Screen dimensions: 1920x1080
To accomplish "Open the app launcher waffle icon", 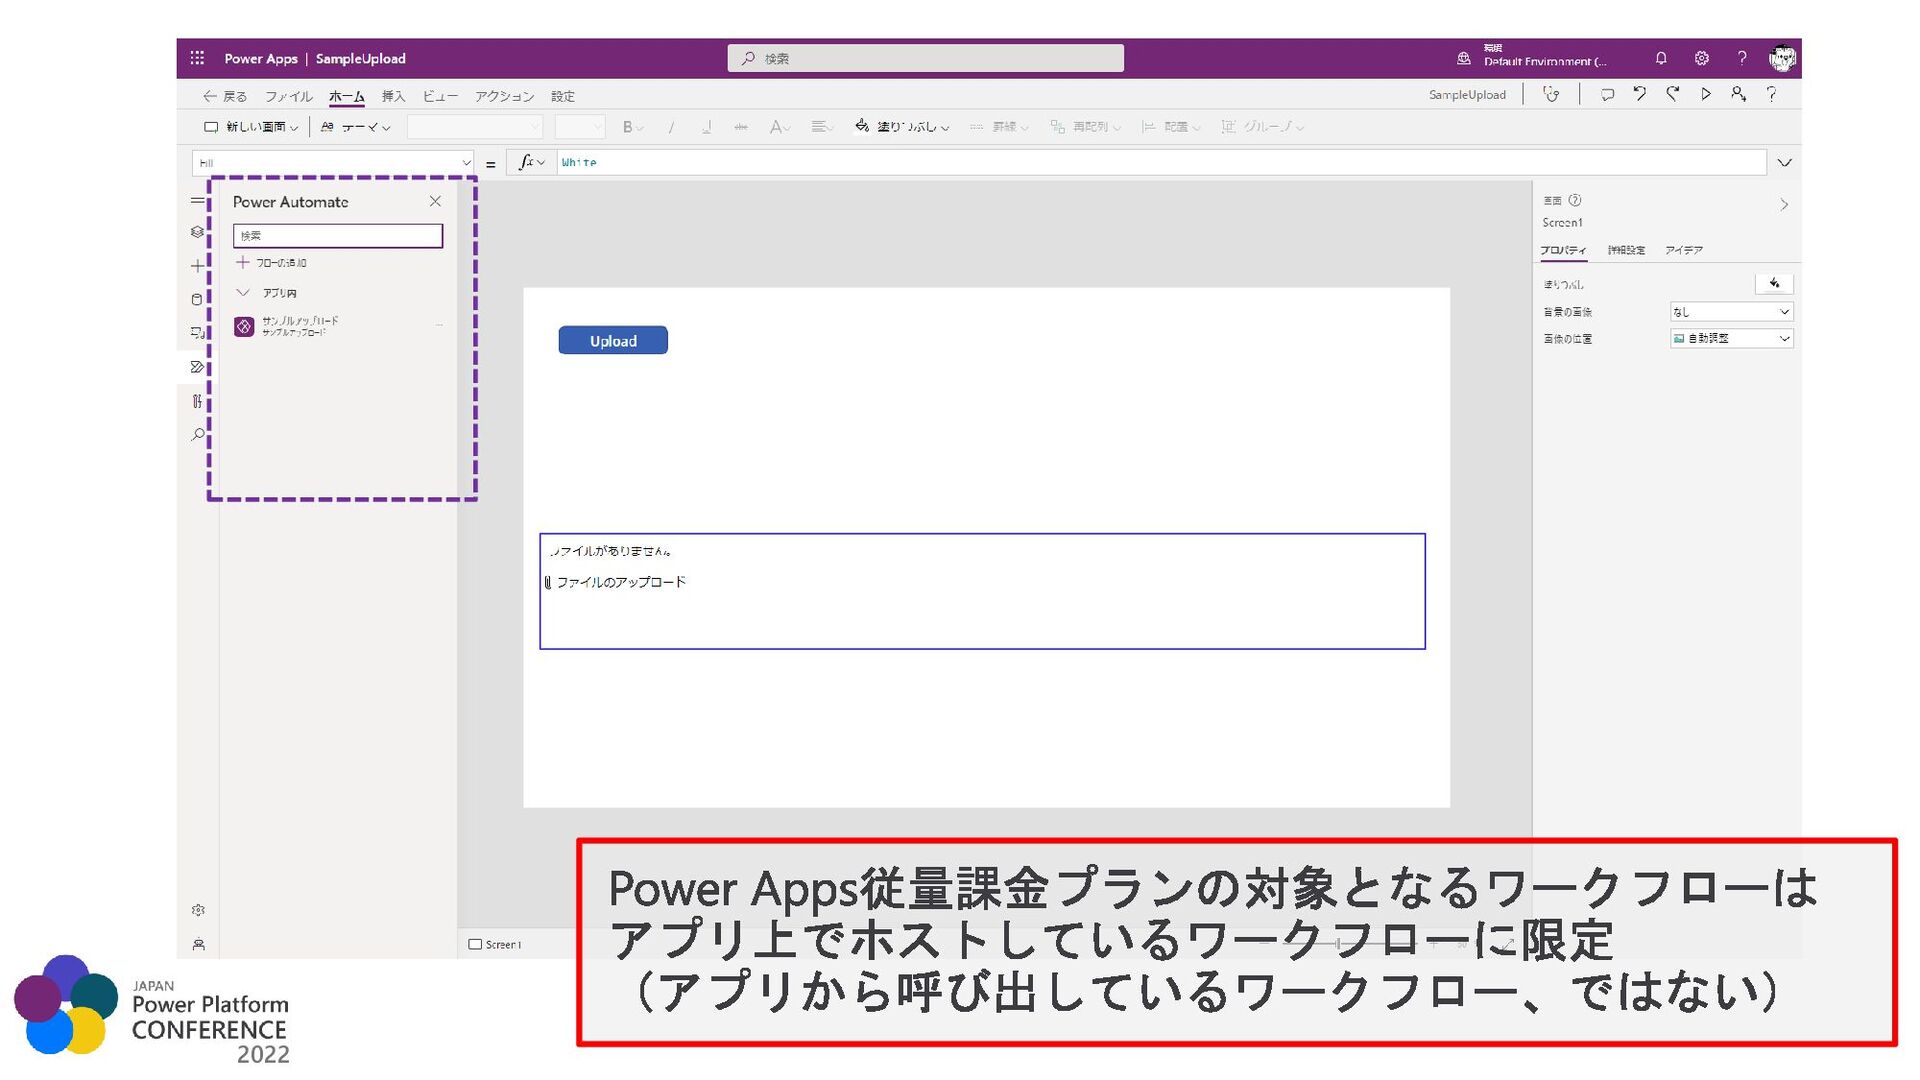I will 197,58.
